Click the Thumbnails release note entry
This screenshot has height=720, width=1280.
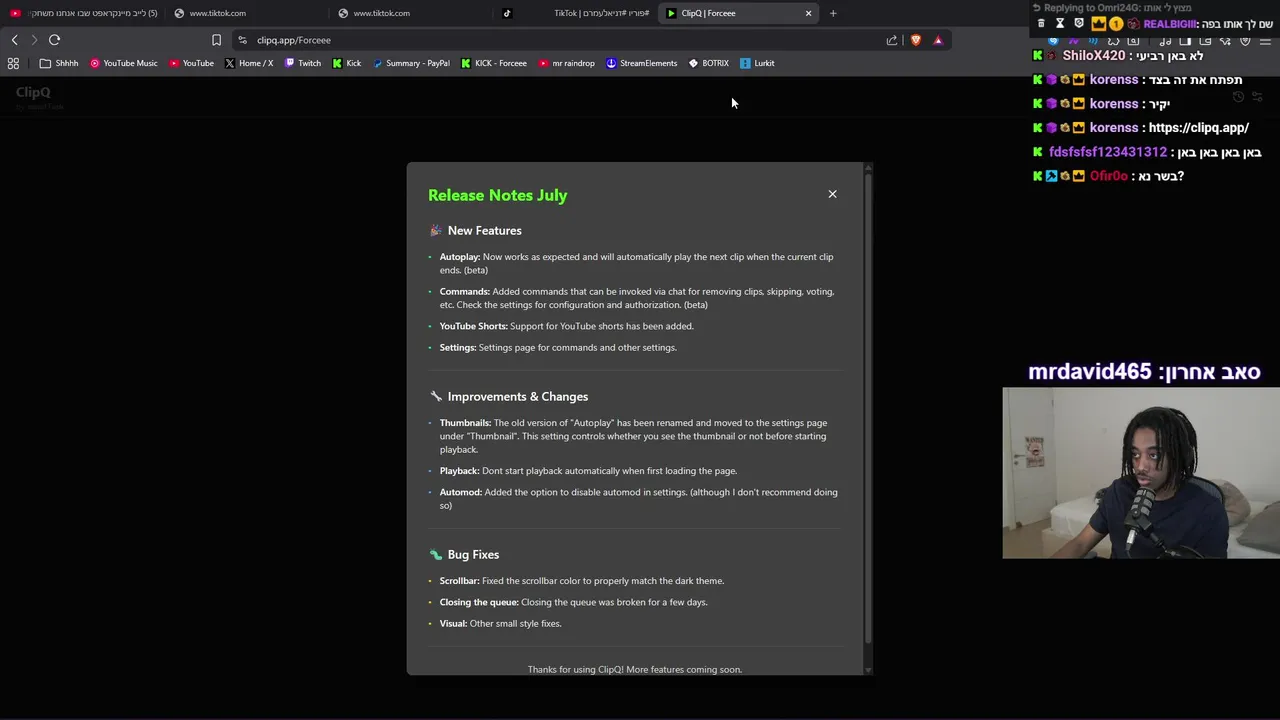[x=634, y=436]
